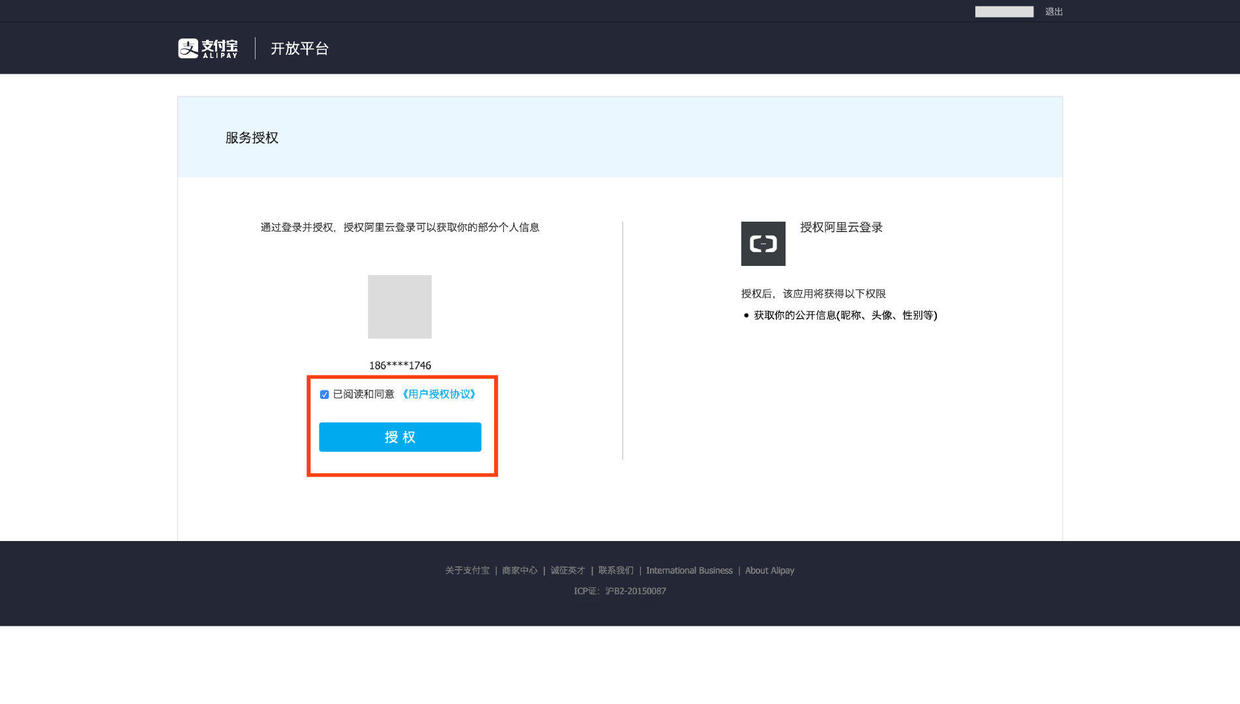Select the masked phone number 186****1746

(x=400, y=366)
